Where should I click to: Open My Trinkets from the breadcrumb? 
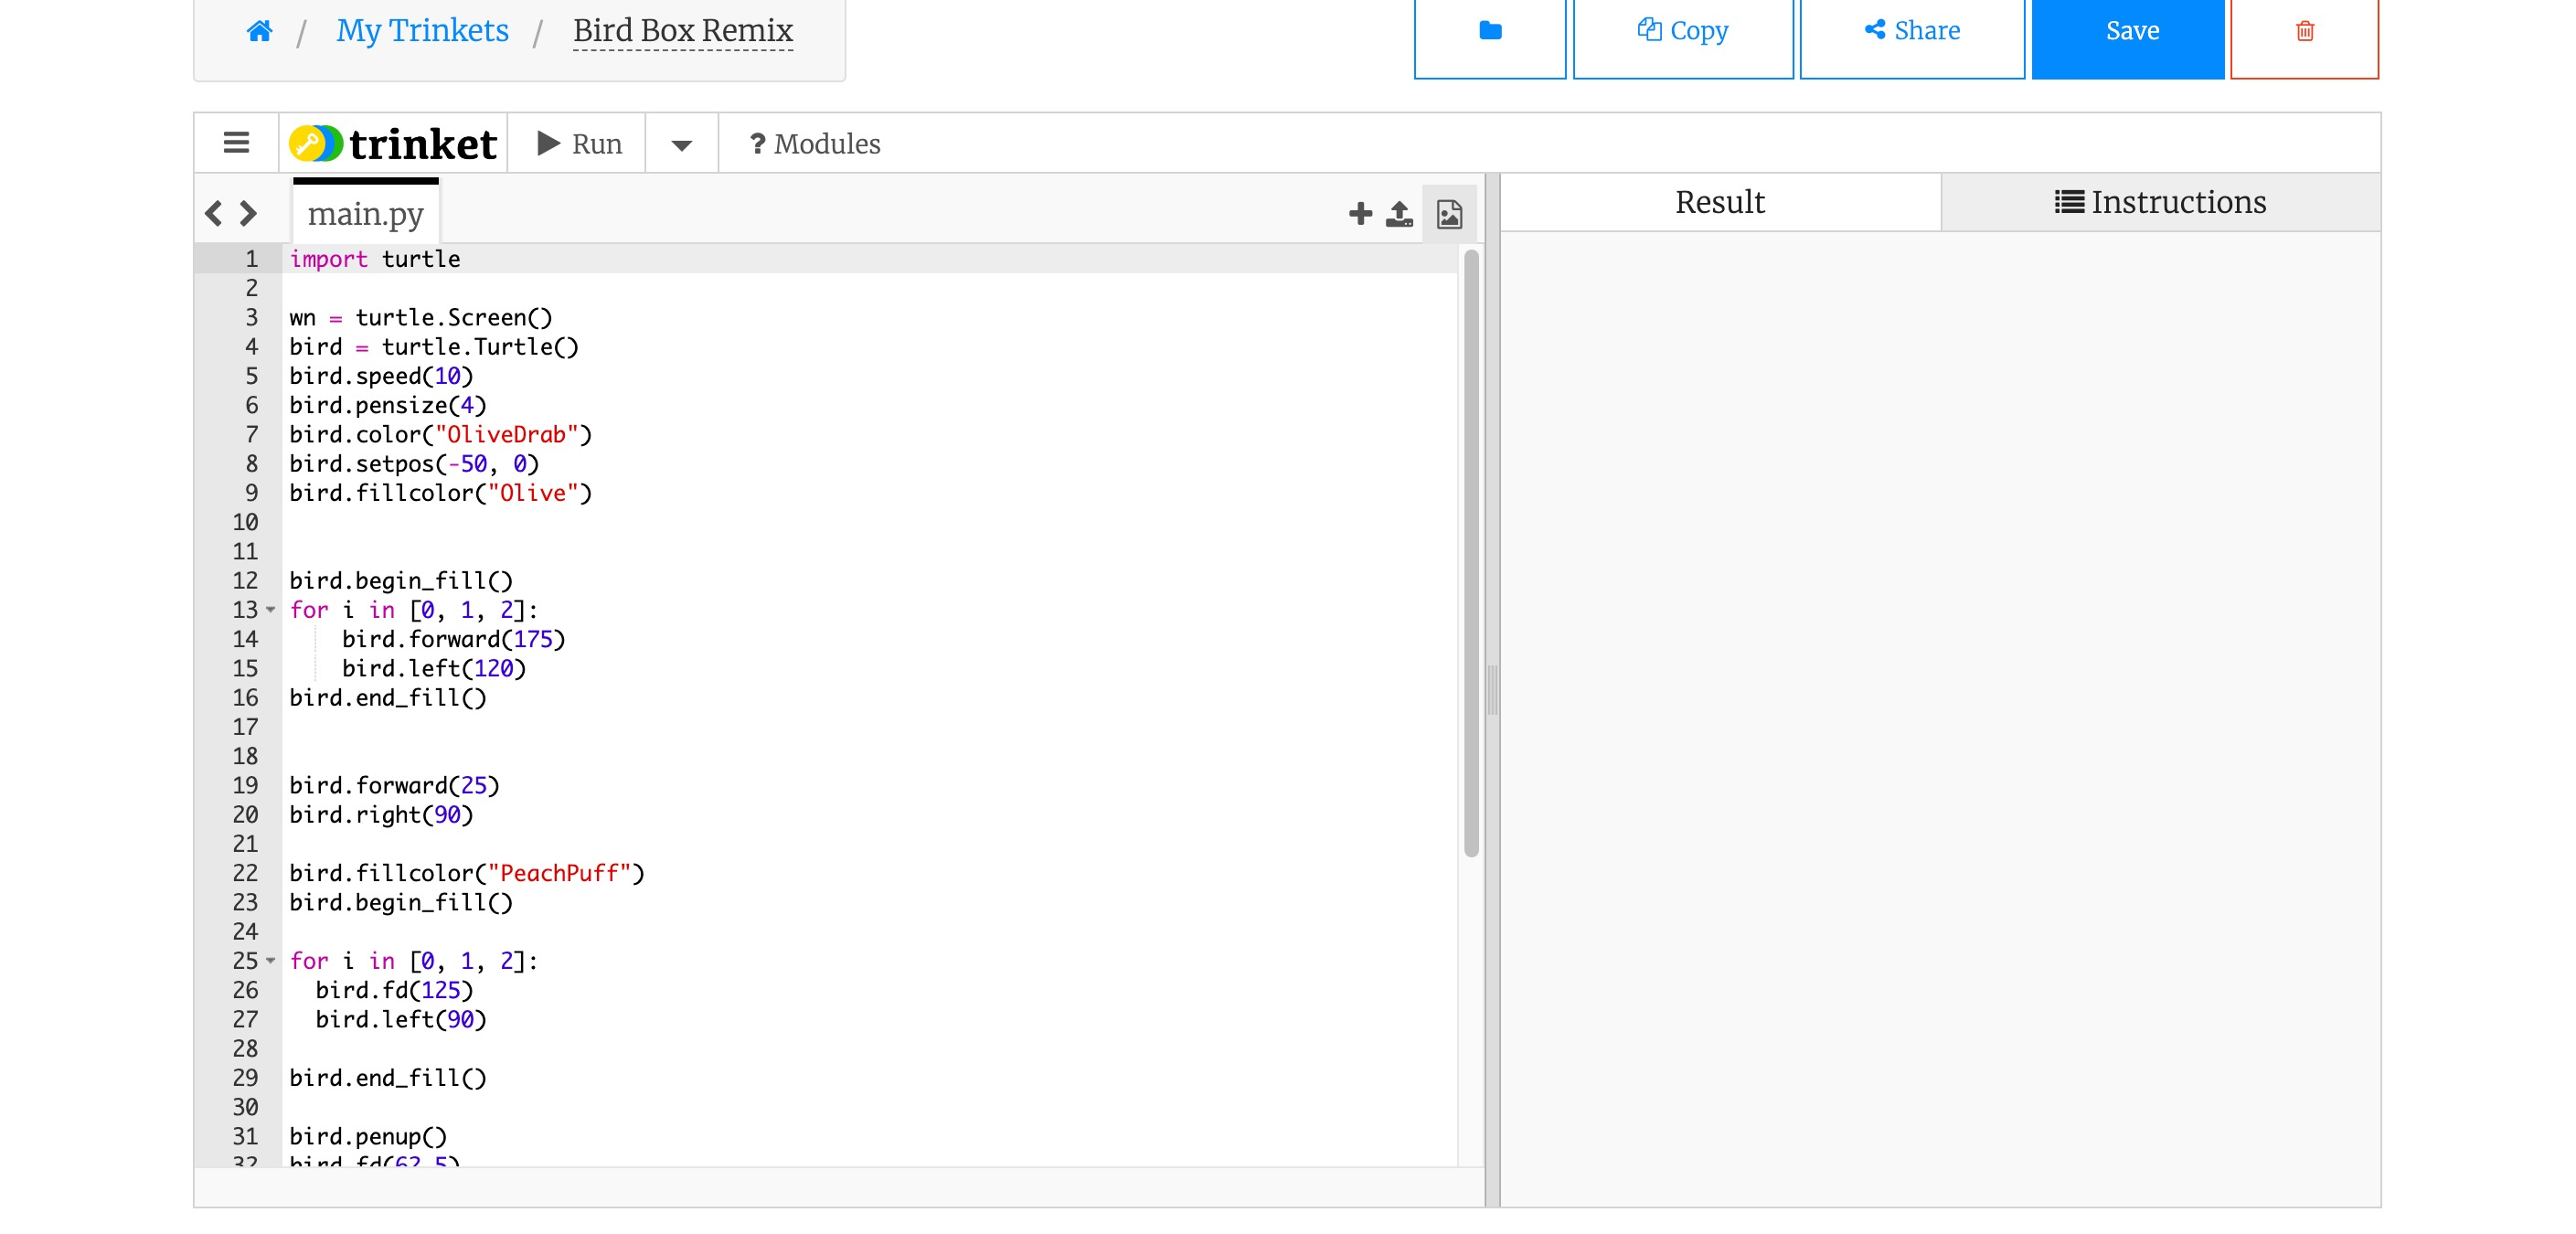coord(422,31)
